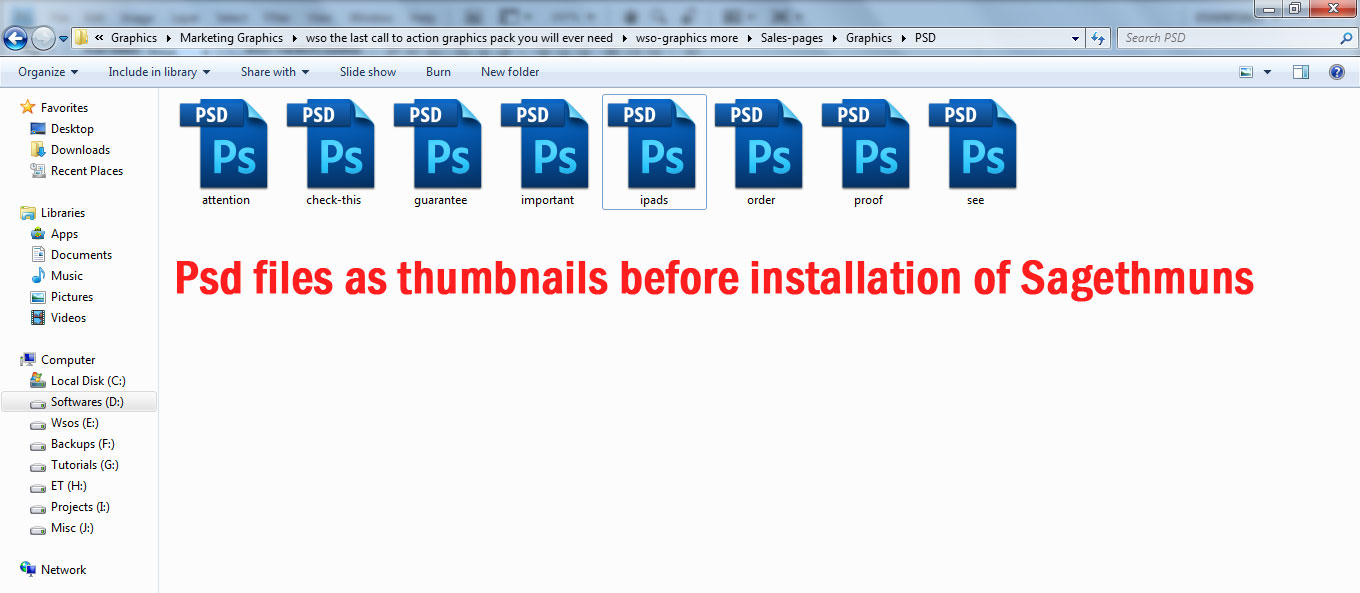Select the proof PSD file icon
Viewport: 1360px width, 593px height.
(867, 144)
